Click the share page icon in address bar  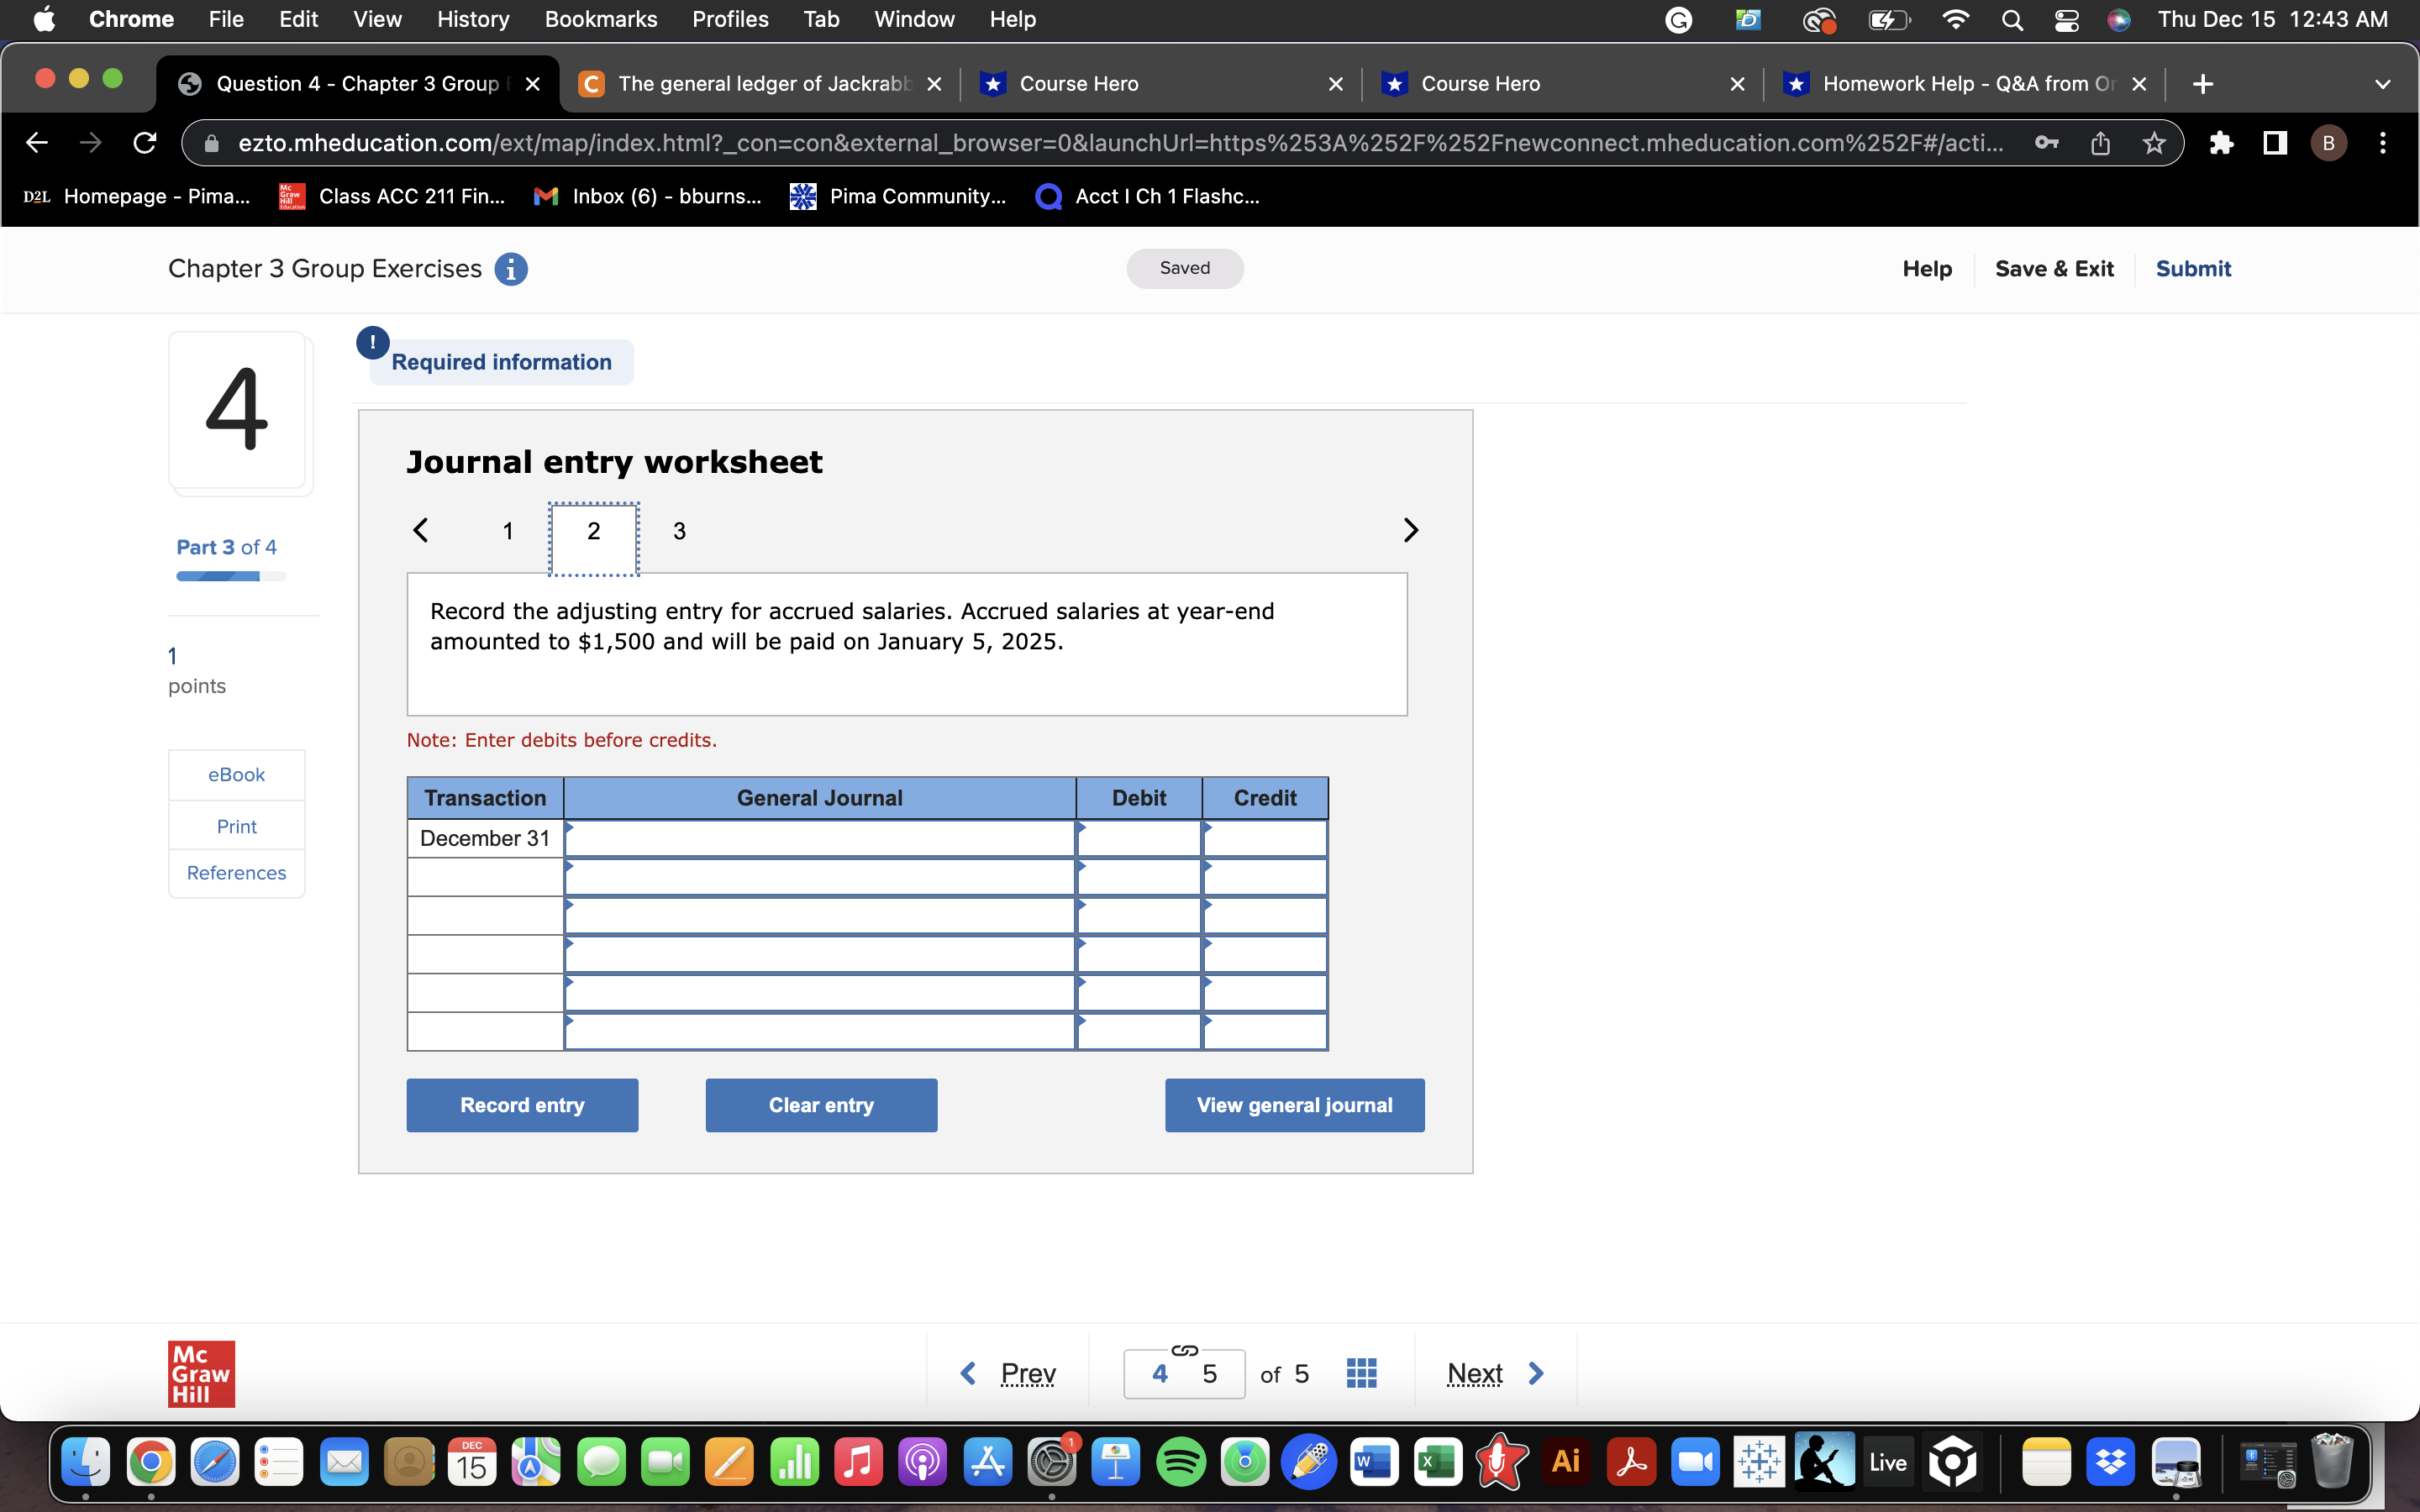coord(2100,143)
